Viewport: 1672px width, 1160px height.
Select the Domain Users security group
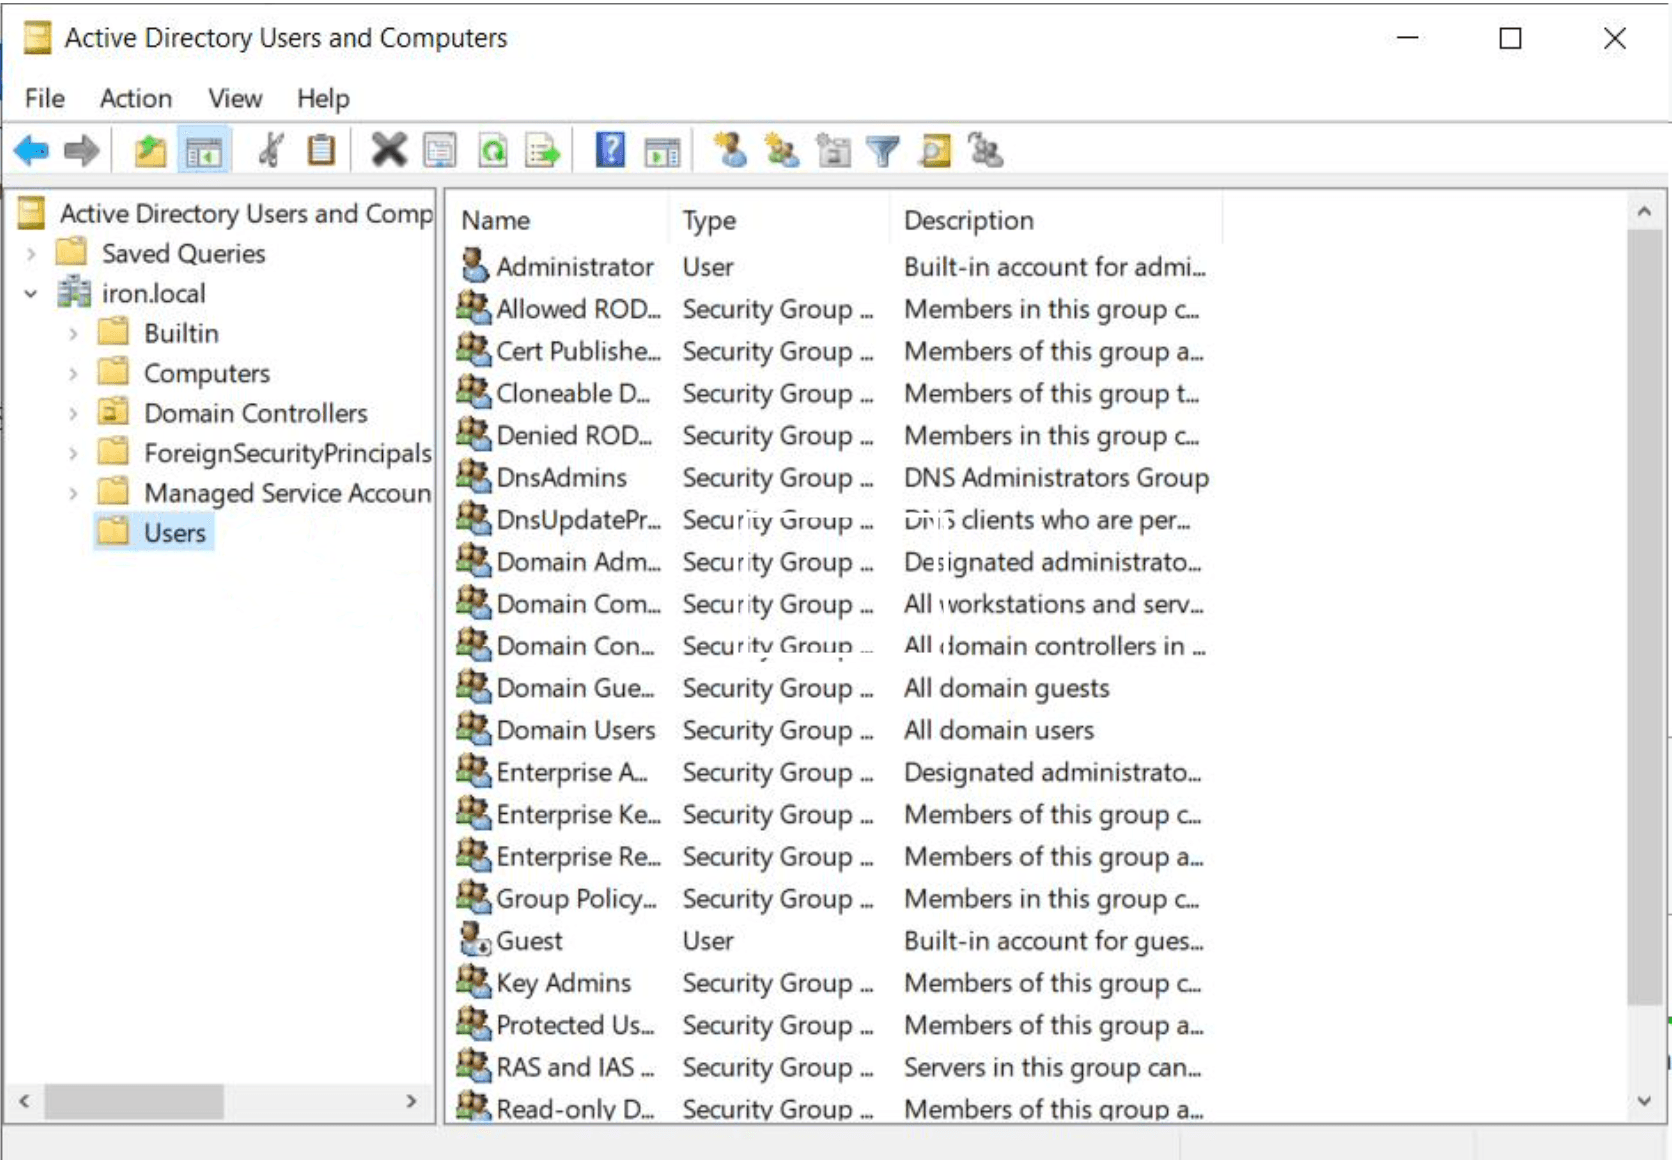click(575, 730)
